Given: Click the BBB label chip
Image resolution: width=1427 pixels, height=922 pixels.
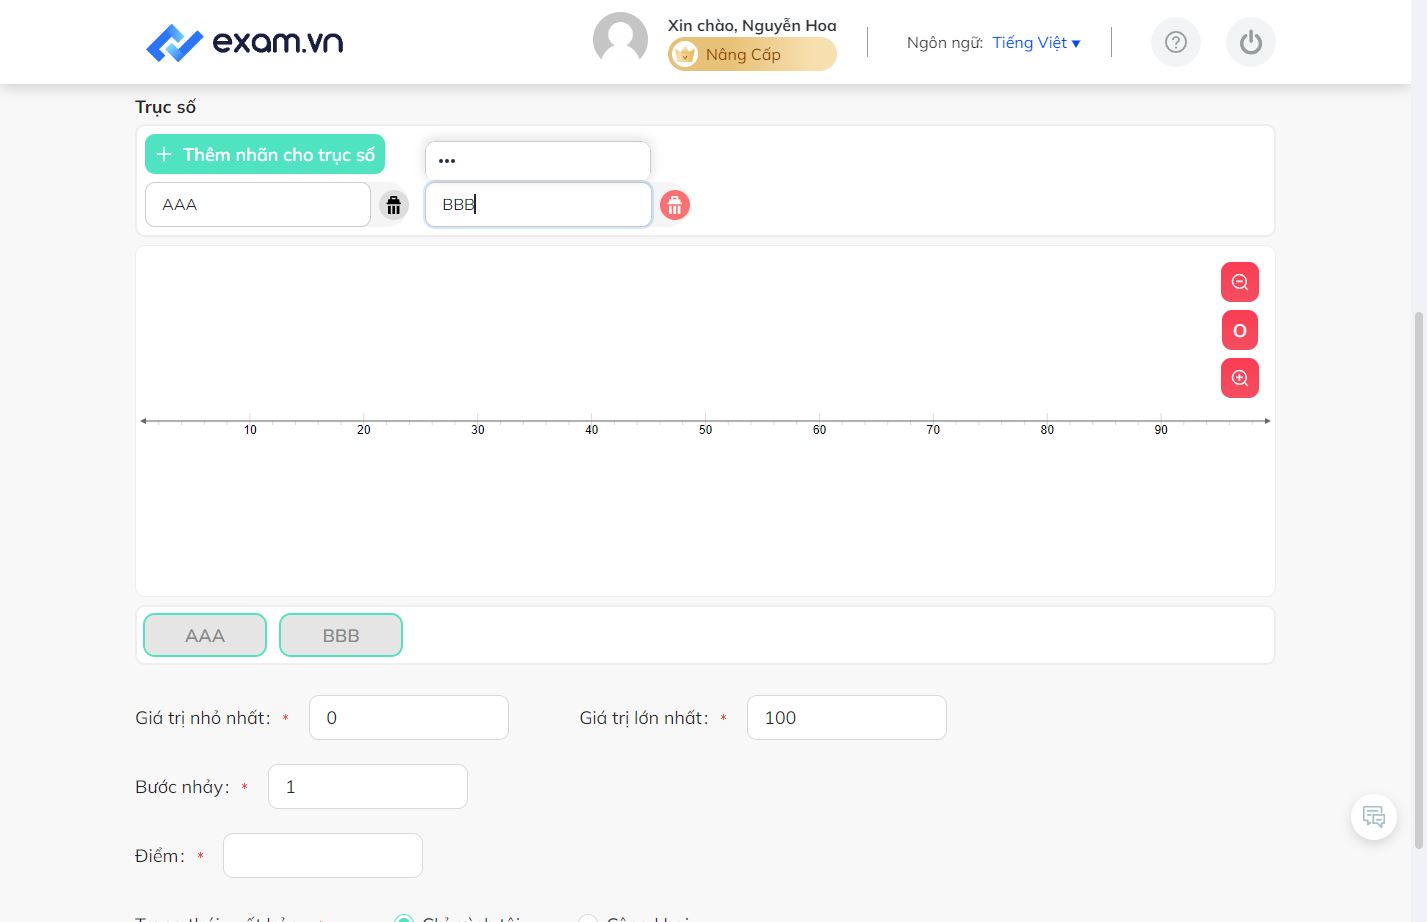Looking at the screenshot, I should (341, 635).
